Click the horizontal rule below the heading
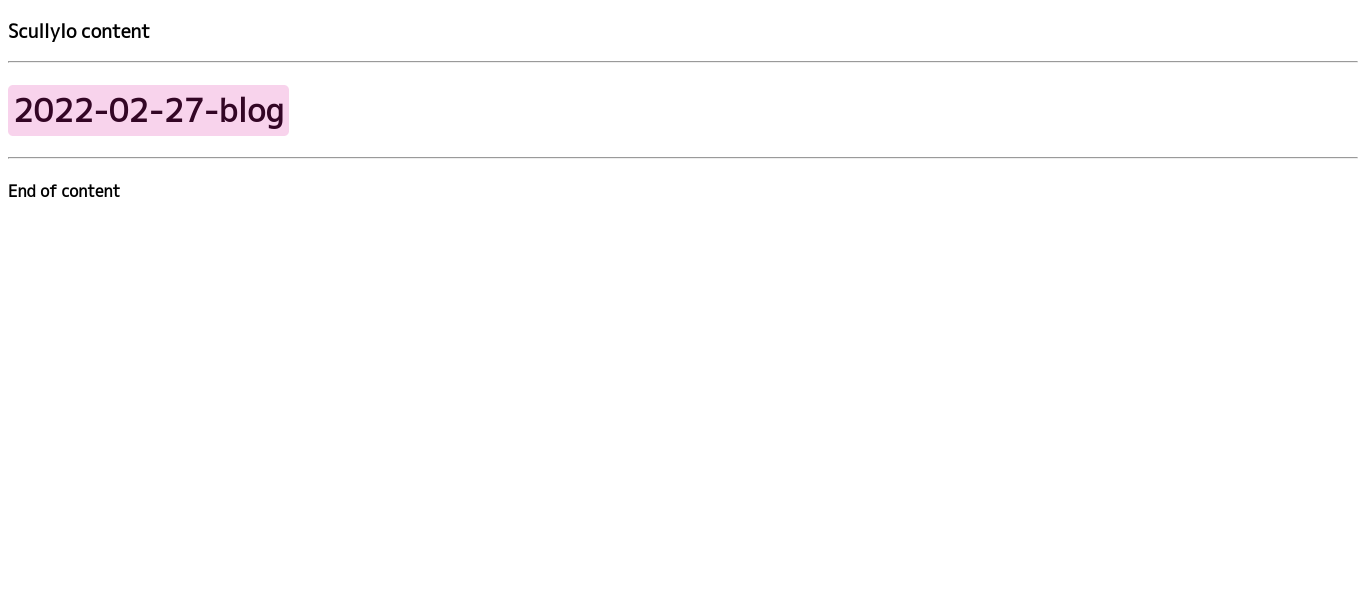1366x614 pixels. click(683, 157)
